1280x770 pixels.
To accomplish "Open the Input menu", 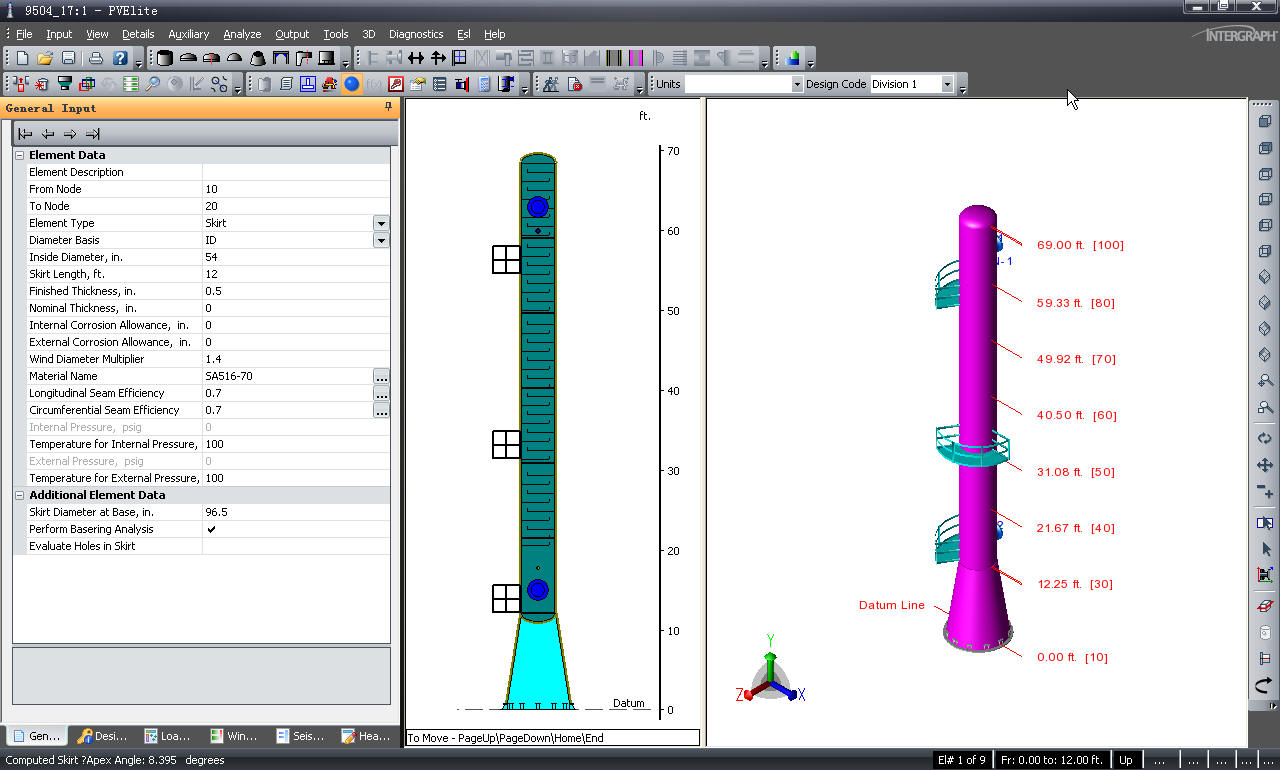I will pos(59,34).
